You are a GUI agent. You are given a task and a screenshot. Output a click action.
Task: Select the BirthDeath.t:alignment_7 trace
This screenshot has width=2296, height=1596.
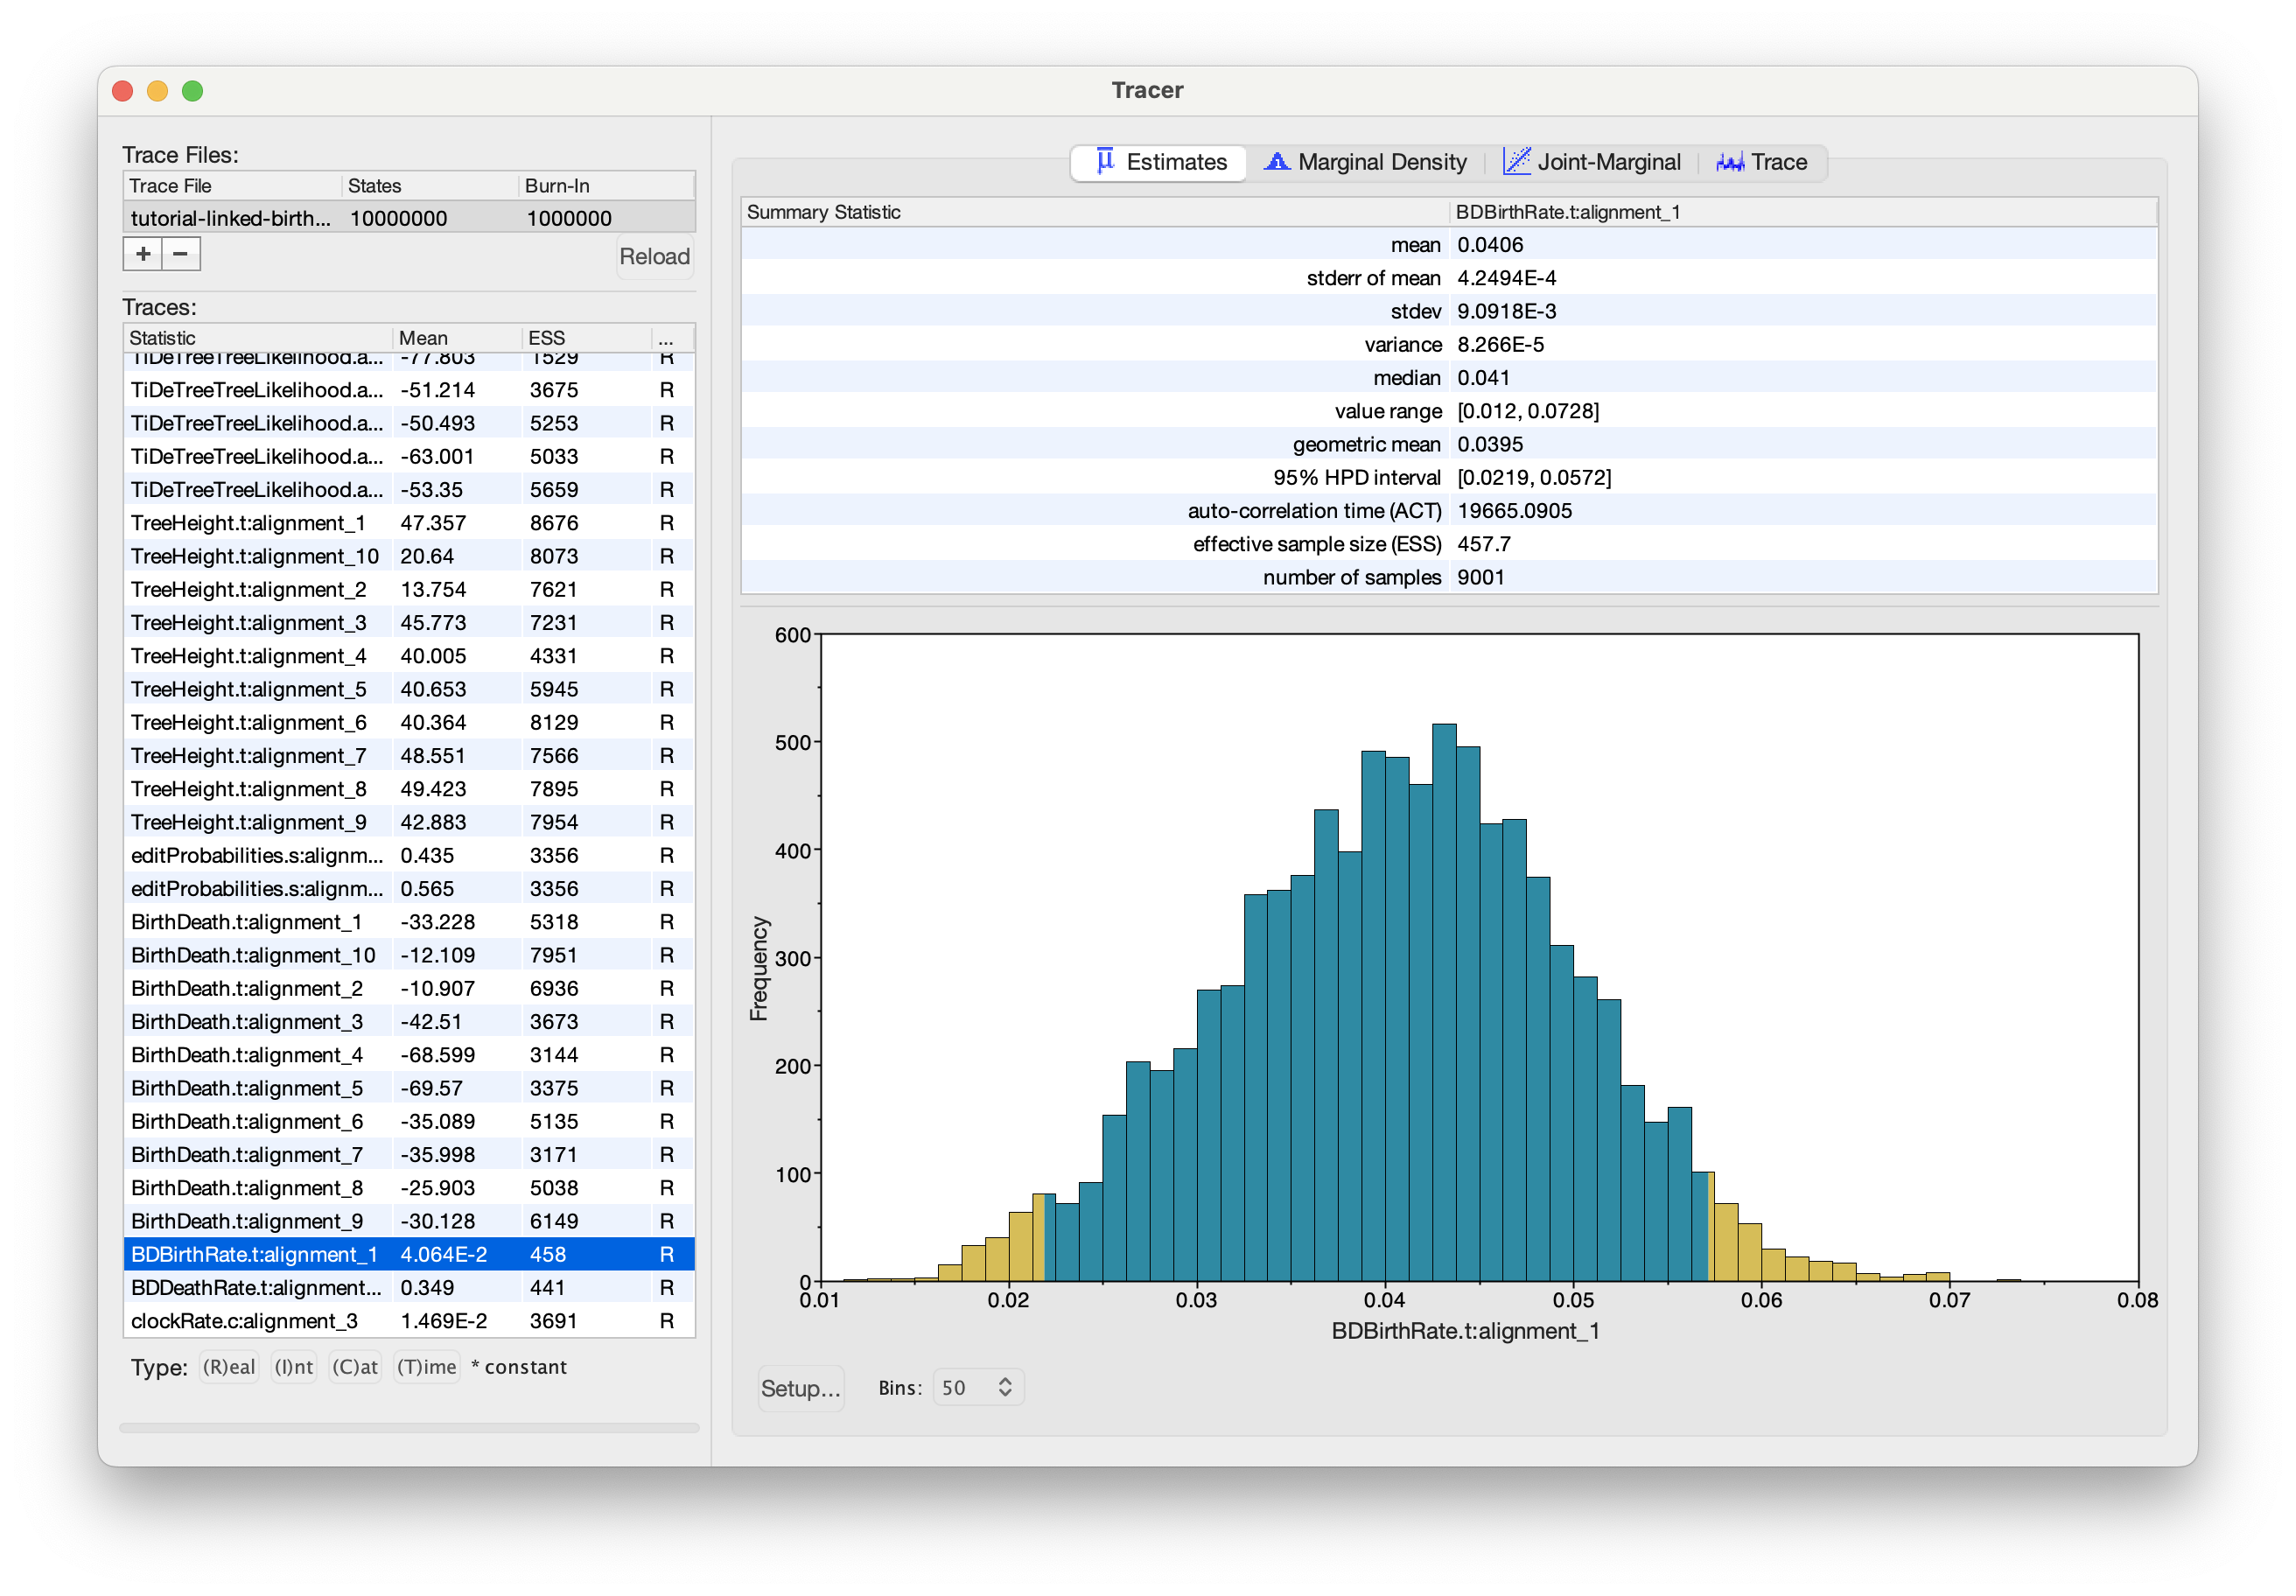coord(409,1155)
